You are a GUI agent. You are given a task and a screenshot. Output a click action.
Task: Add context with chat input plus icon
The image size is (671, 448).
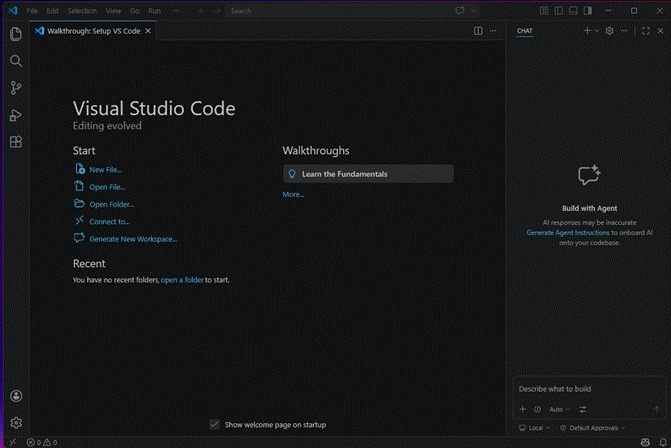(x=523, y=409)
